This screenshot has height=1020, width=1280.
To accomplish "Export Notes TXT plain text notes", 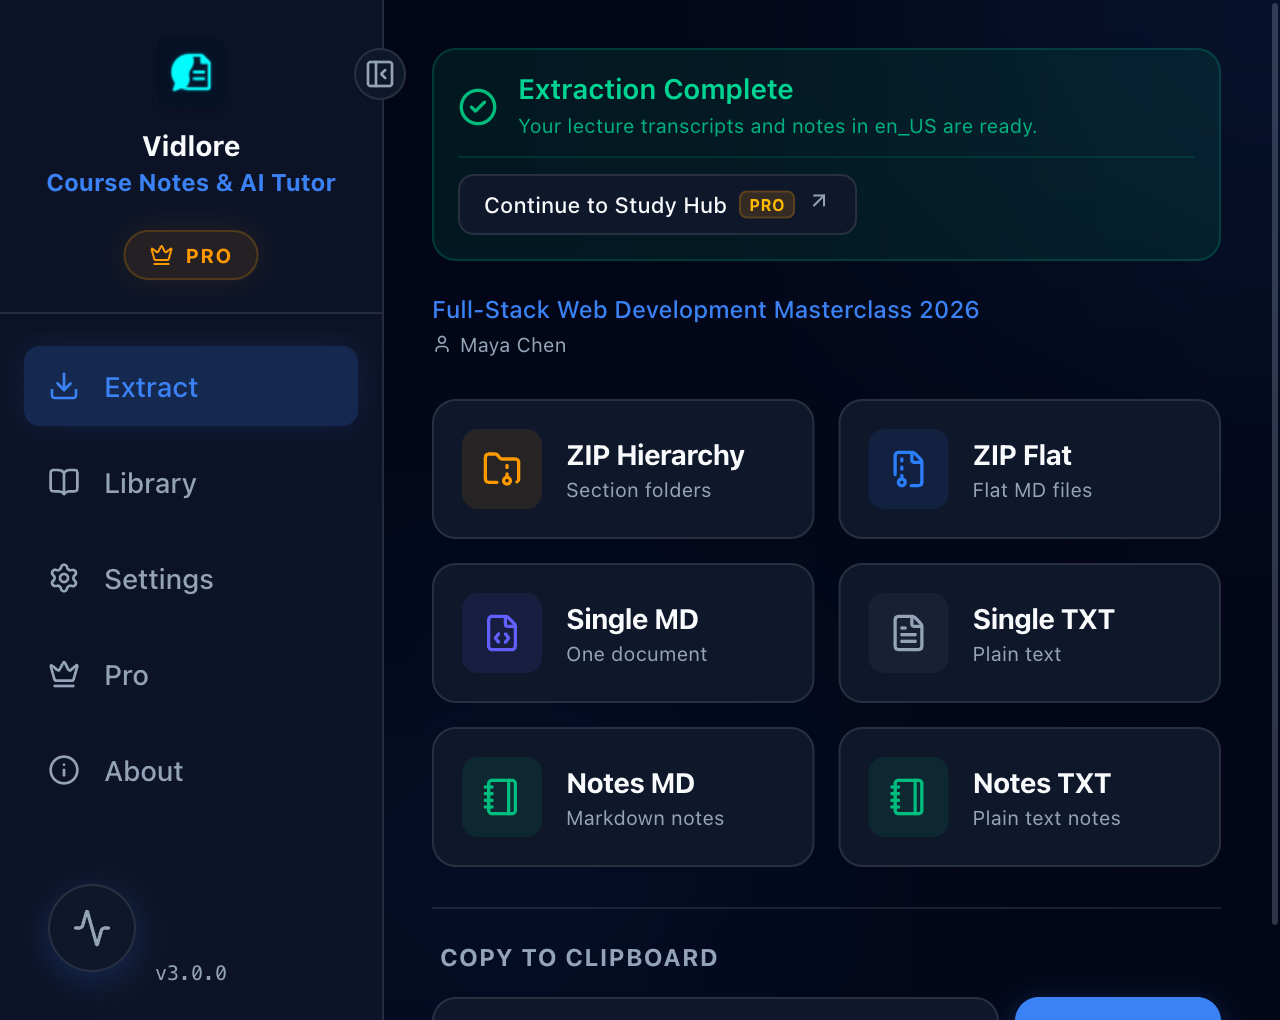I will (x=1029, y=797).
